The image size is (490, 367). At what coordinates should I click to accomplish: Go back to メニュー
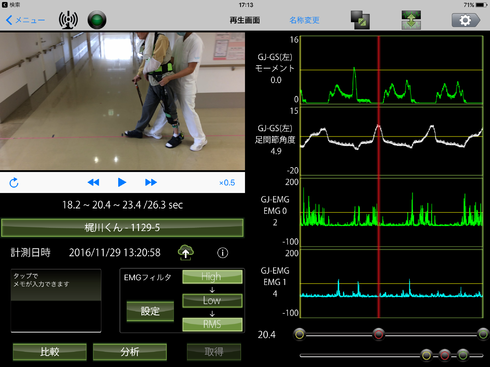[x=25, y=20]
